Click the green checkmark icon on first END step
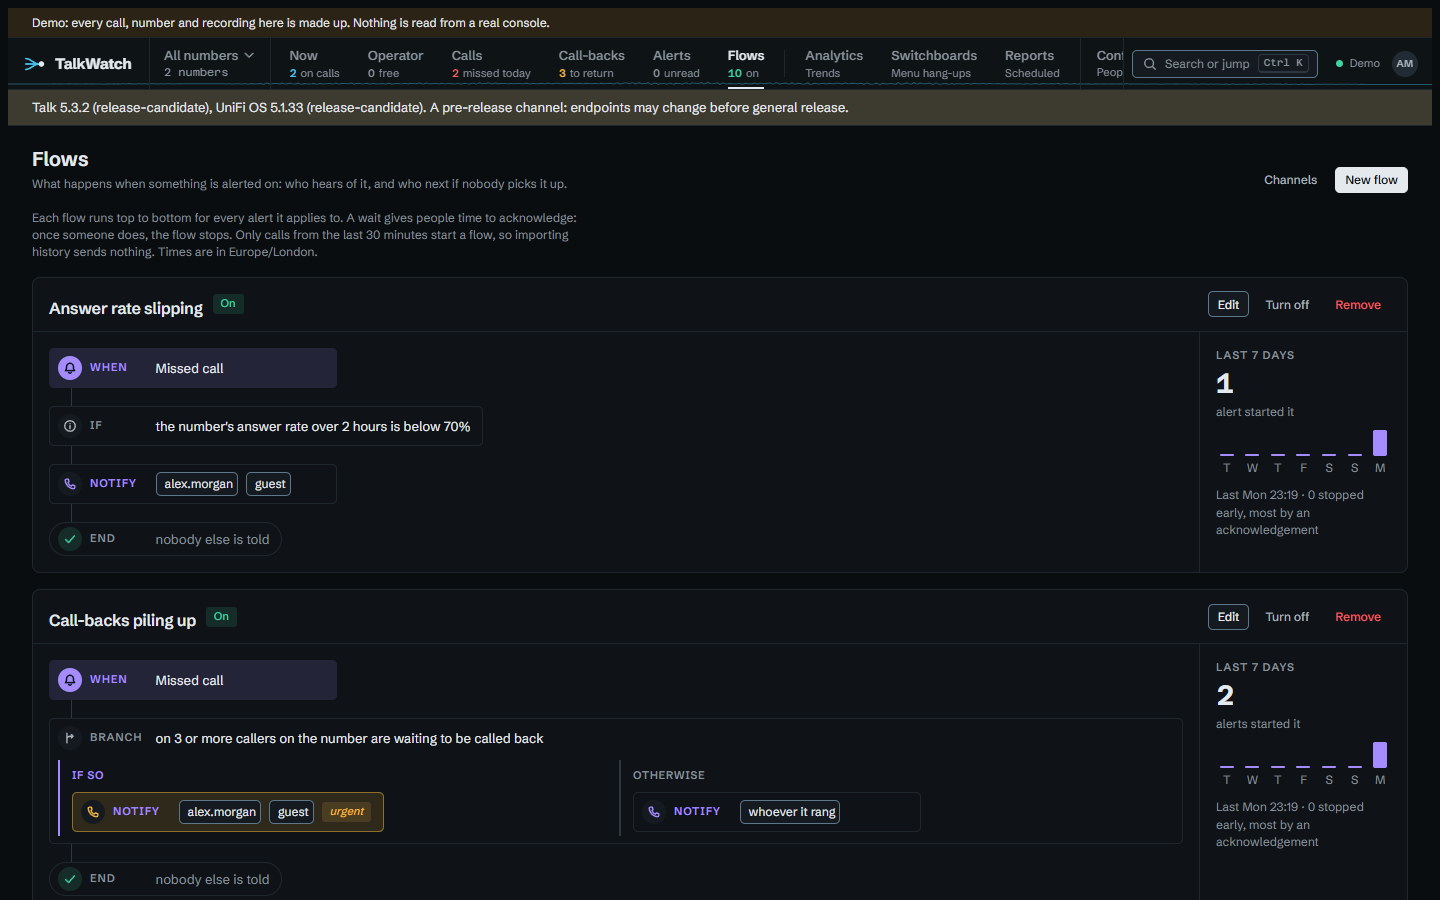Screen dimensions: 1440x900 coord(70,539)
